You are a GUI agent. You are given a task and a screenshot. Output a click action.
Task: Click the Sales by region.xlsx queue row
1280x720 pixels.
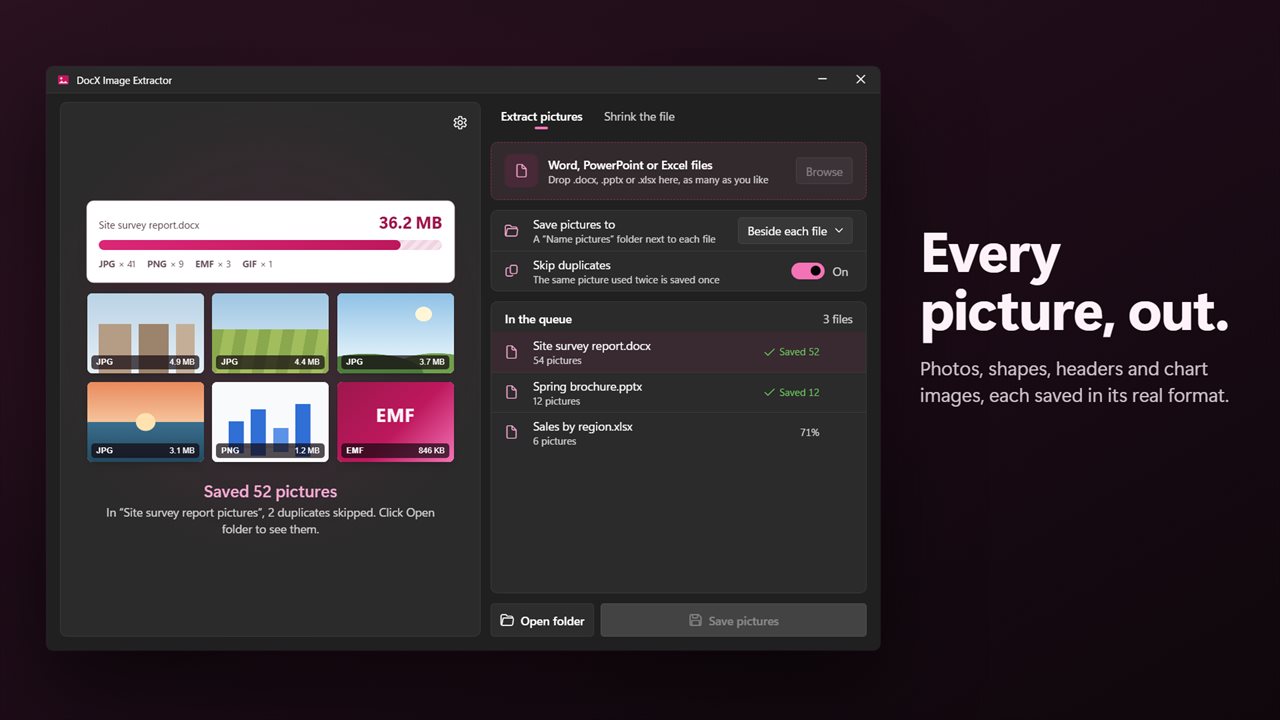click(679, 433)
